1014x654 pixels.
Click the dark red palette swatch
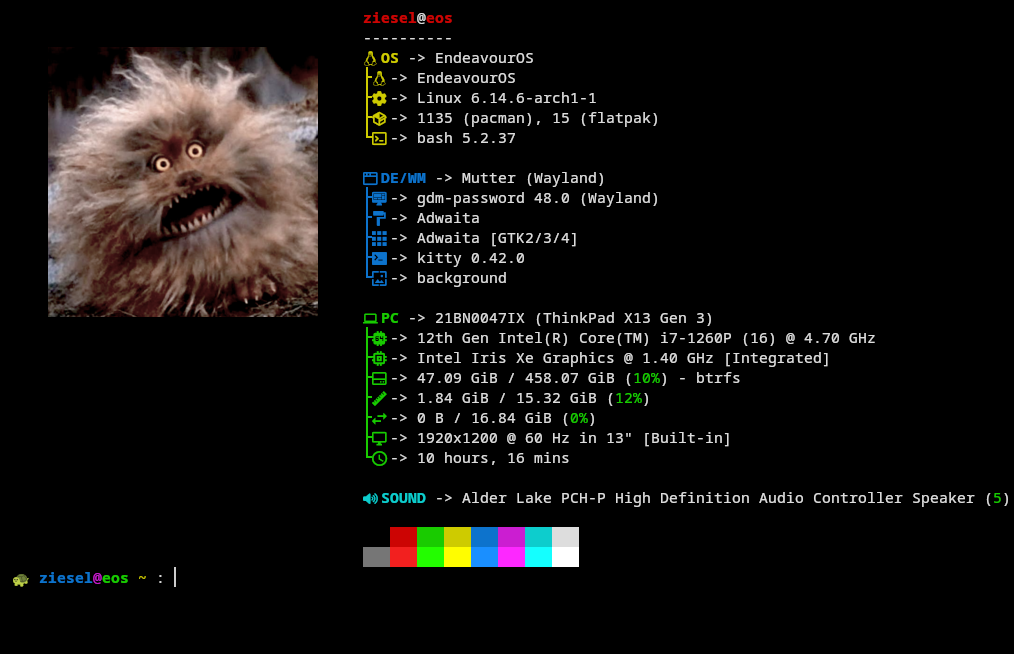point(404,537)
